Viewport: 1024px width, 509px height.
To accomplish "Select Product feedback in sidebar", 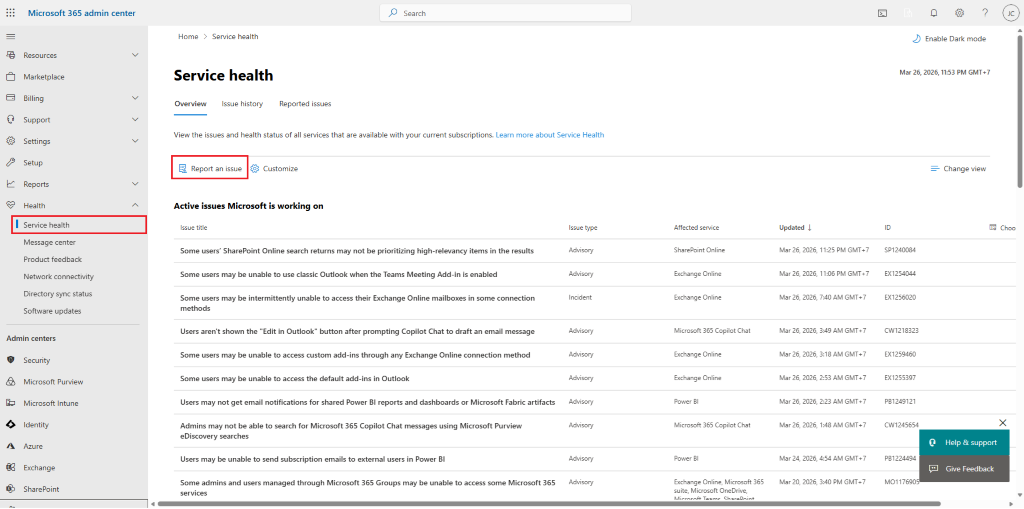I will click(x=53, y=259).
